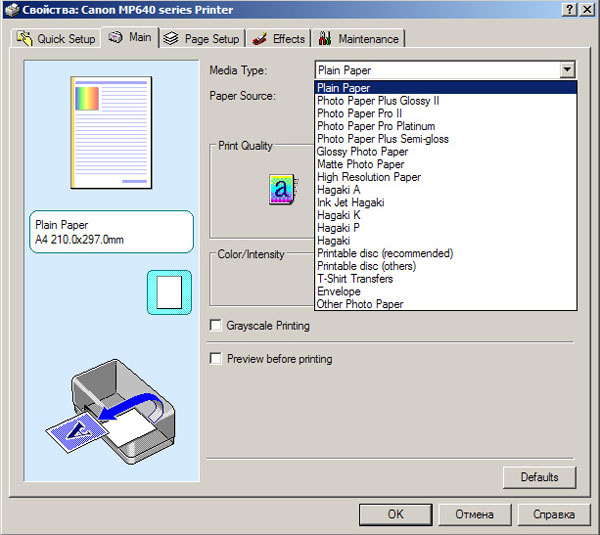Go to the Effects tab
This screenshot has height=535, width=600.
[x=278, y=39]
